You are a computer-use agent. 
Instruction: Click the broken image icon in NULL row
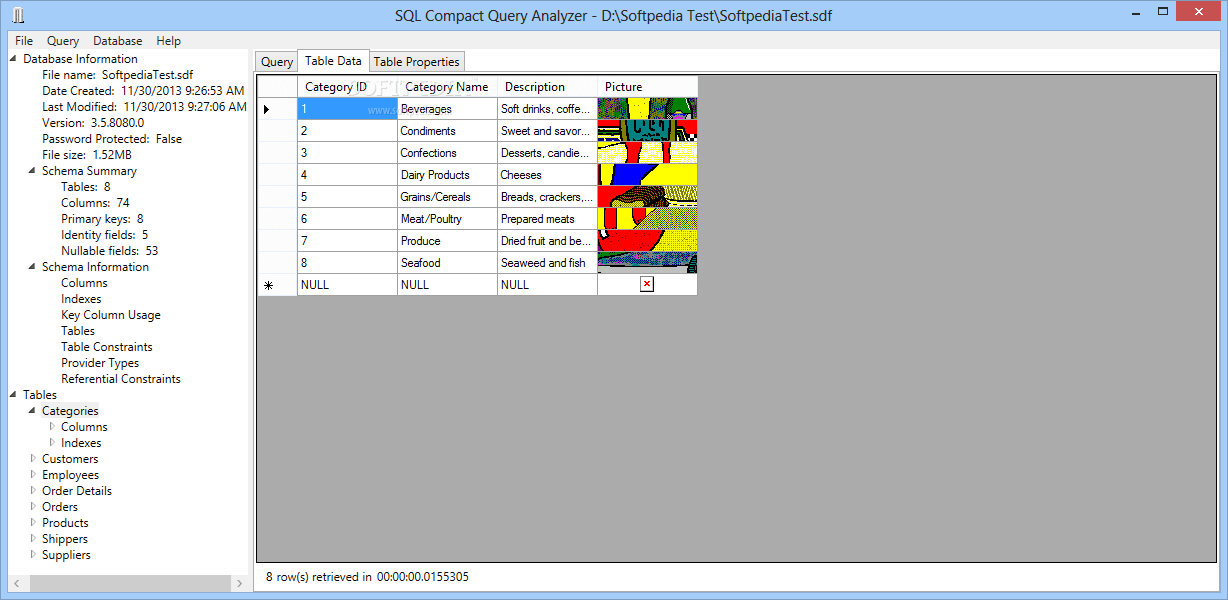[647, 285]
